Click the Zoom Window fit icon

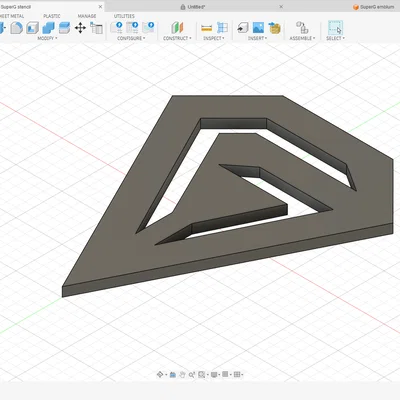pos(201,375)
